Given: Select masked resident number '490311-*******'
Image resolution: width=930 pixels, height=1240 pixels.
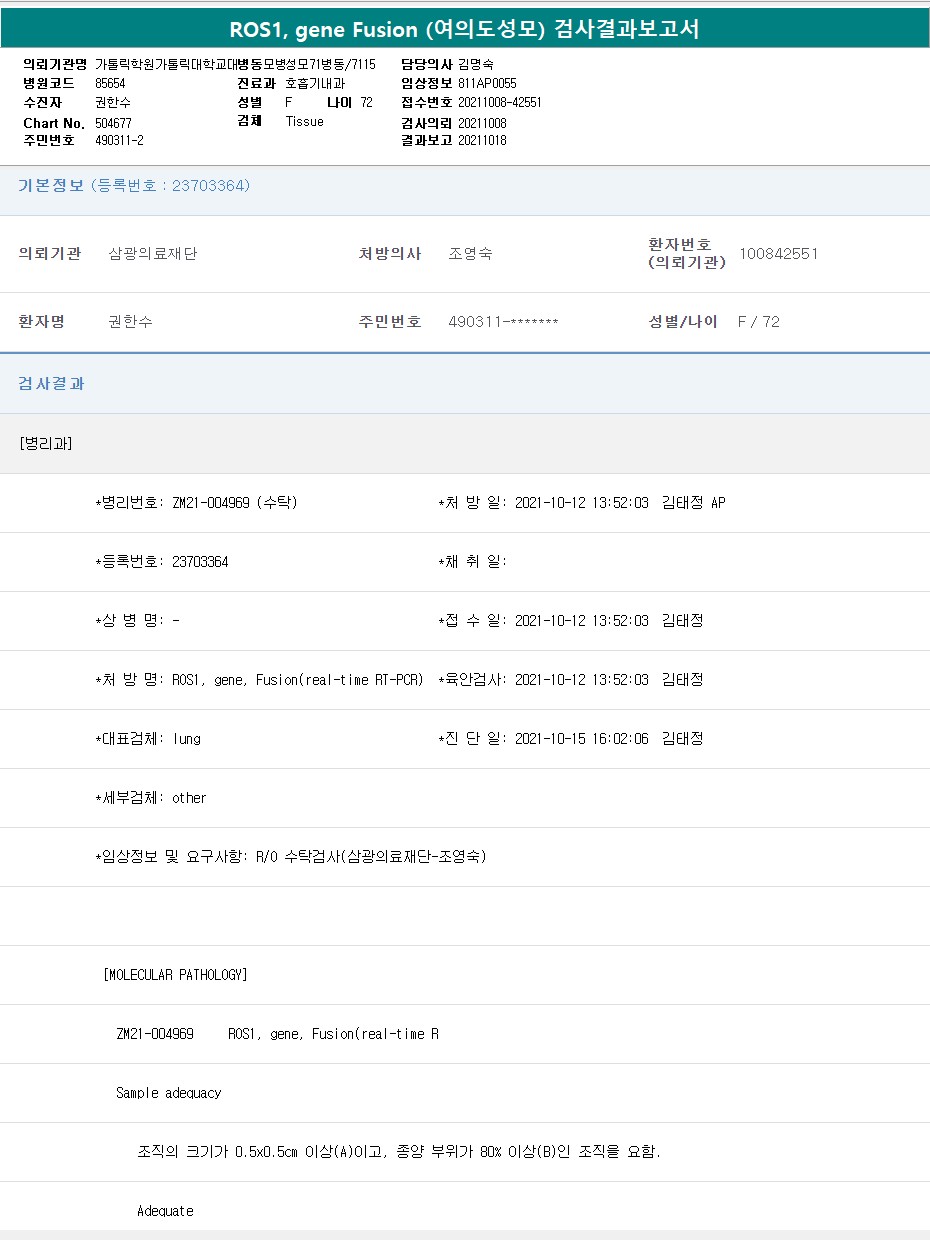Looking at the screenshot, I should (x=503, y=322).
